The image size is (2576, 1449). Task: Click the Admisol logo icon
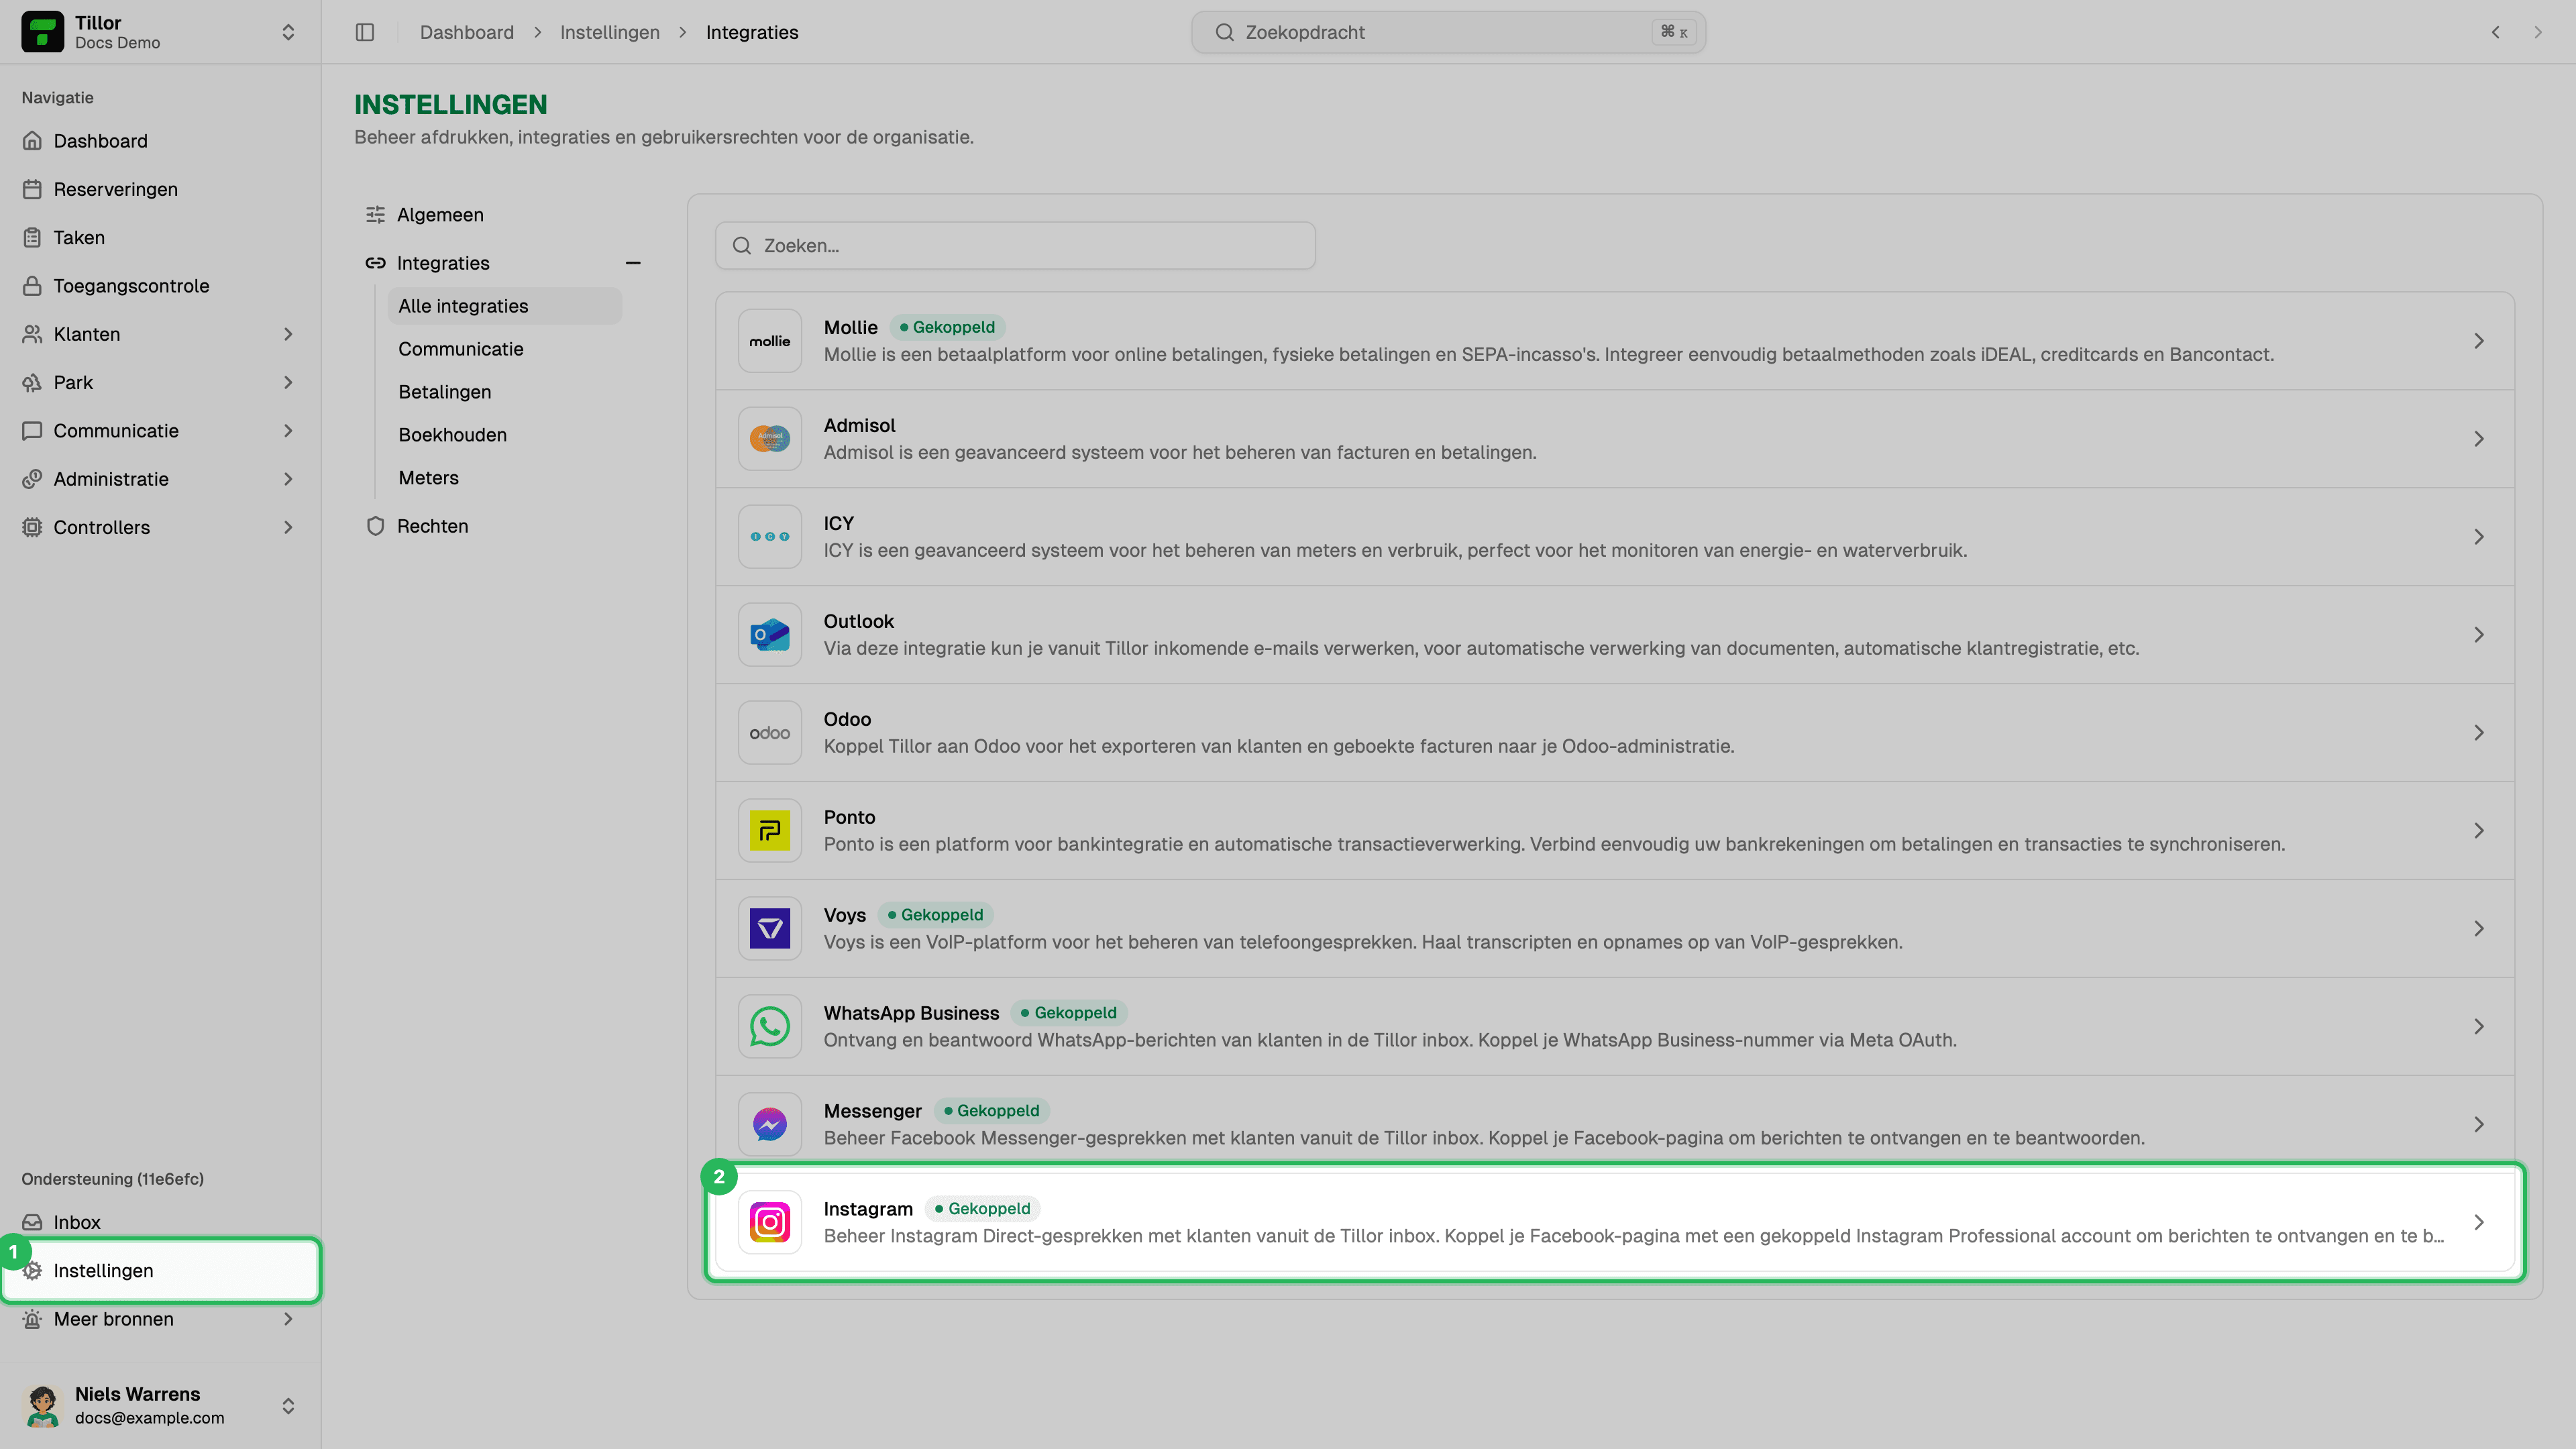770,439
